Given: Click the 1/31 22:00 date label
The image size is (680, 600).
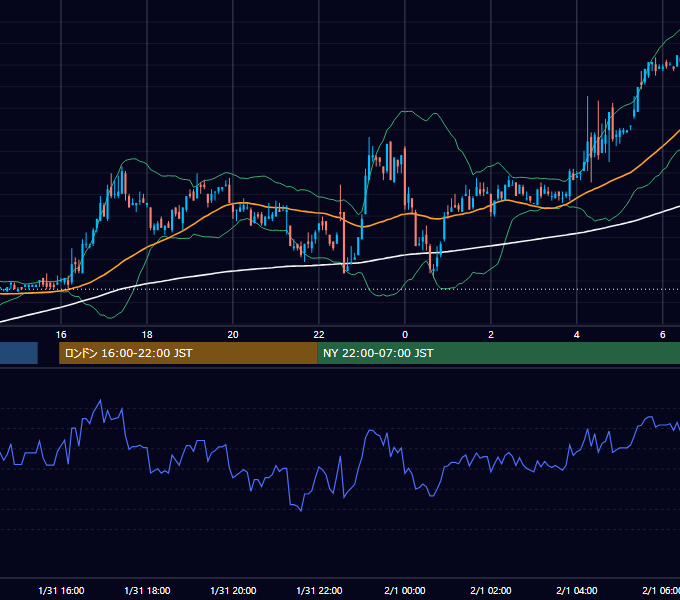Looking at the screenshot, I should coord(319,590).
